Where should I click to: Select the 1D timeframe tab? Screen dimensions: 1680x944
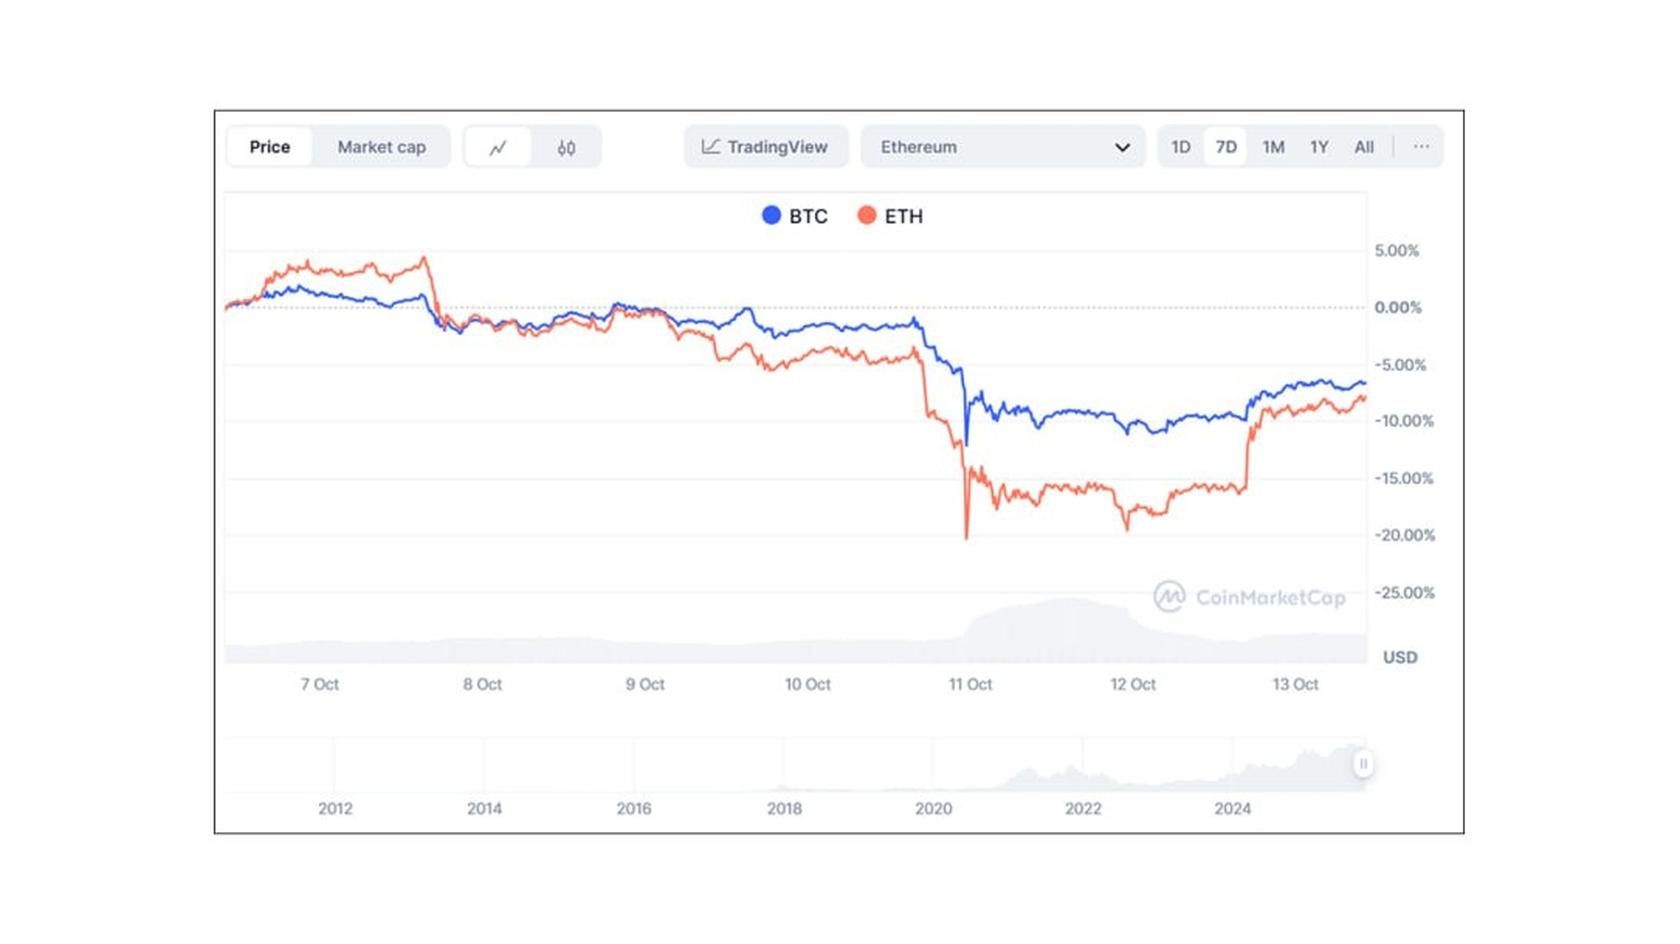coord(1180,146)
